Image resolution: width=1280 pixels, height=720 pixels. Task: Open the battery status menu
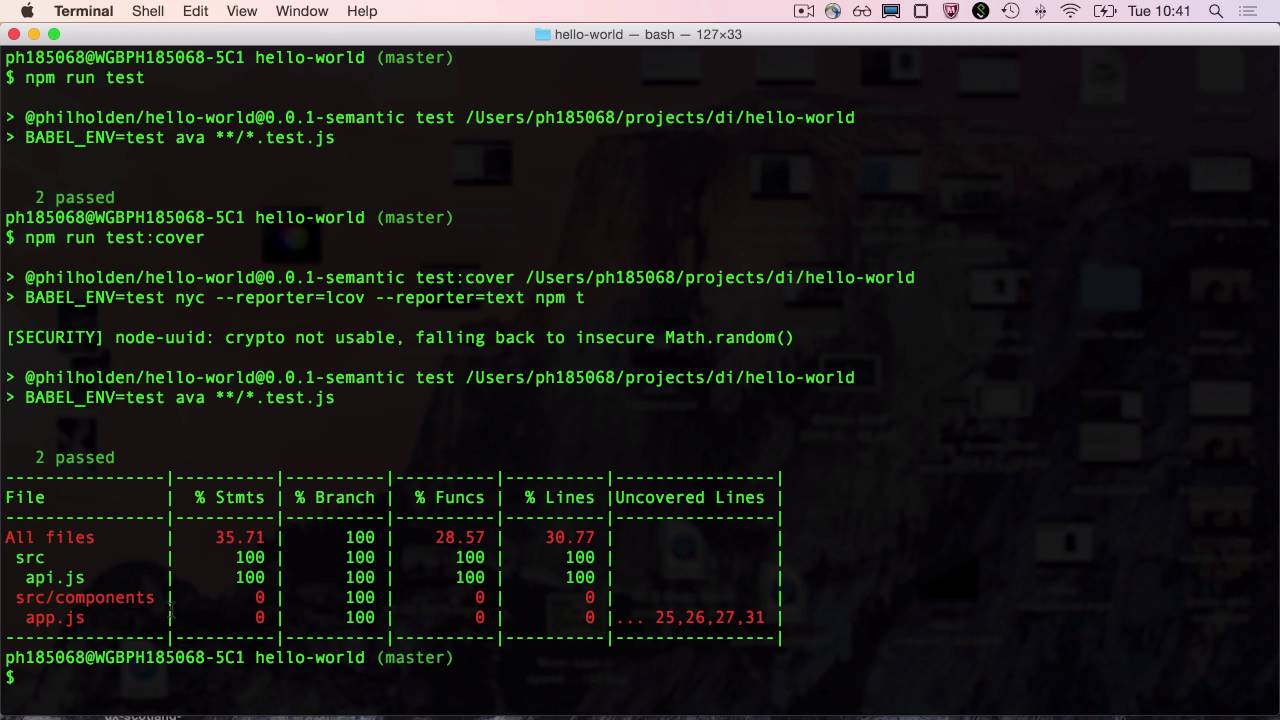point(1104,11)
